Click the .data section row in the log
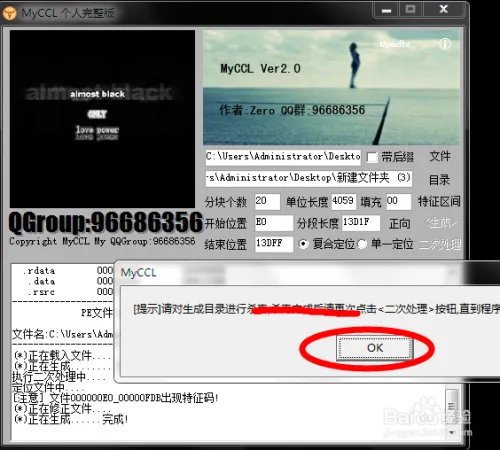This screenshot has height=450, width=500. click(x=71, y=281)
